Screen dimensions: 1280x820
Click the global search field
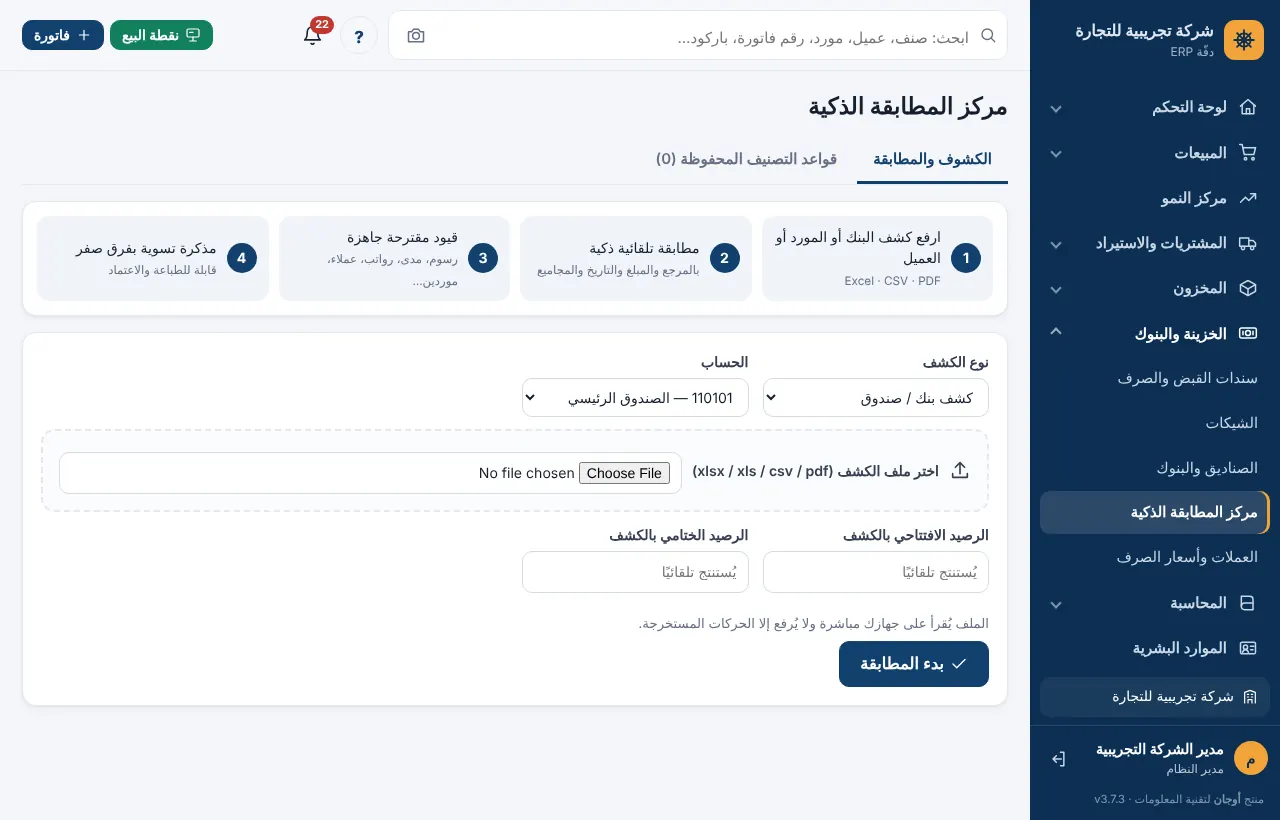698,36
